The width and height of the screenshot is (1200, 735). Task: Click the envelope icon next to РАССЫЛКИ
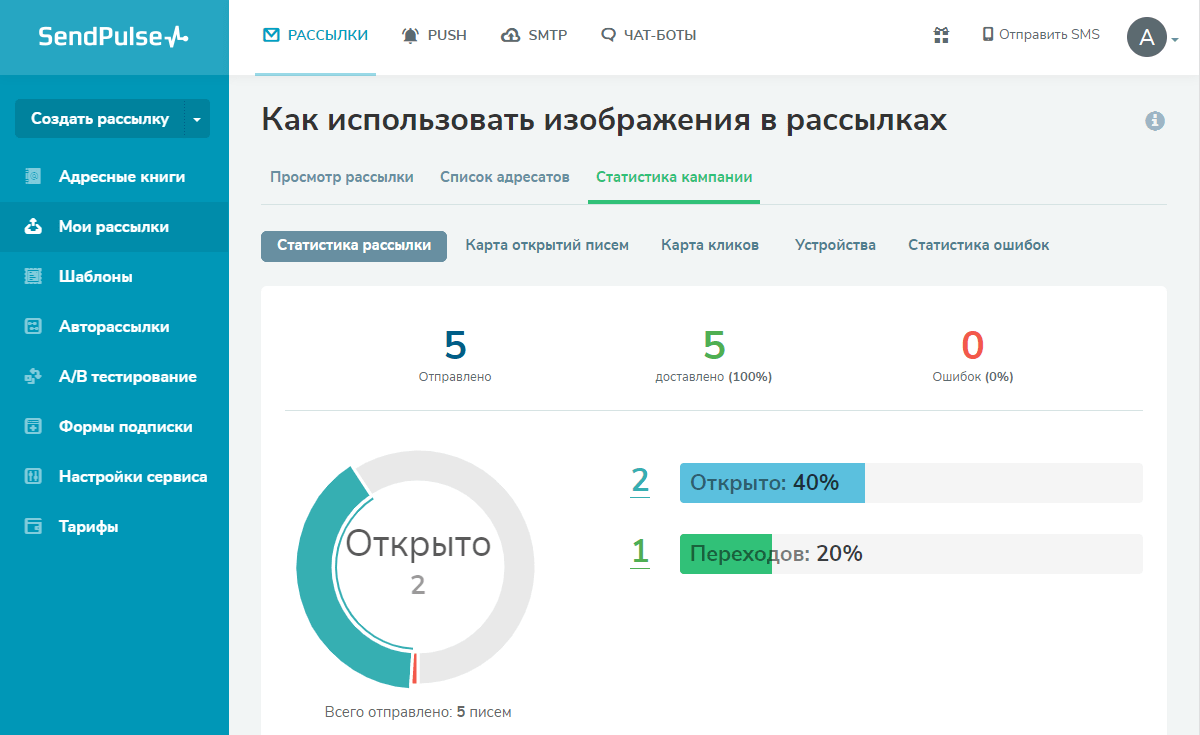click(x=271, y=35)
